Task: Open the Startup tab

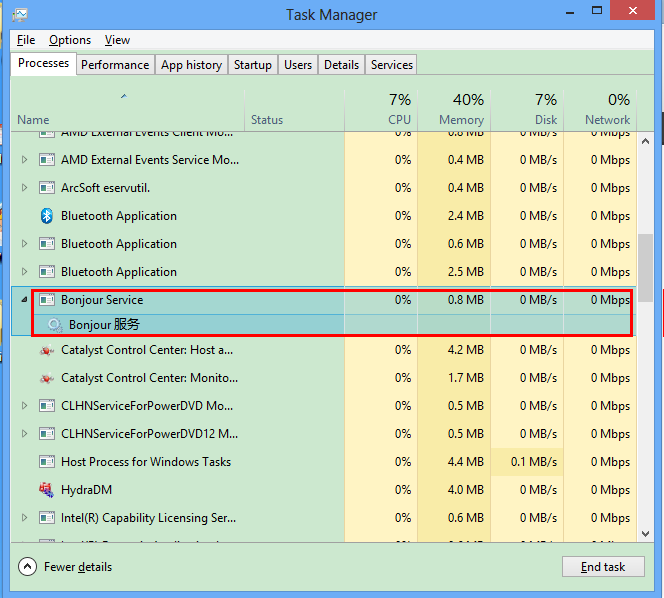Action: [252, 65]
